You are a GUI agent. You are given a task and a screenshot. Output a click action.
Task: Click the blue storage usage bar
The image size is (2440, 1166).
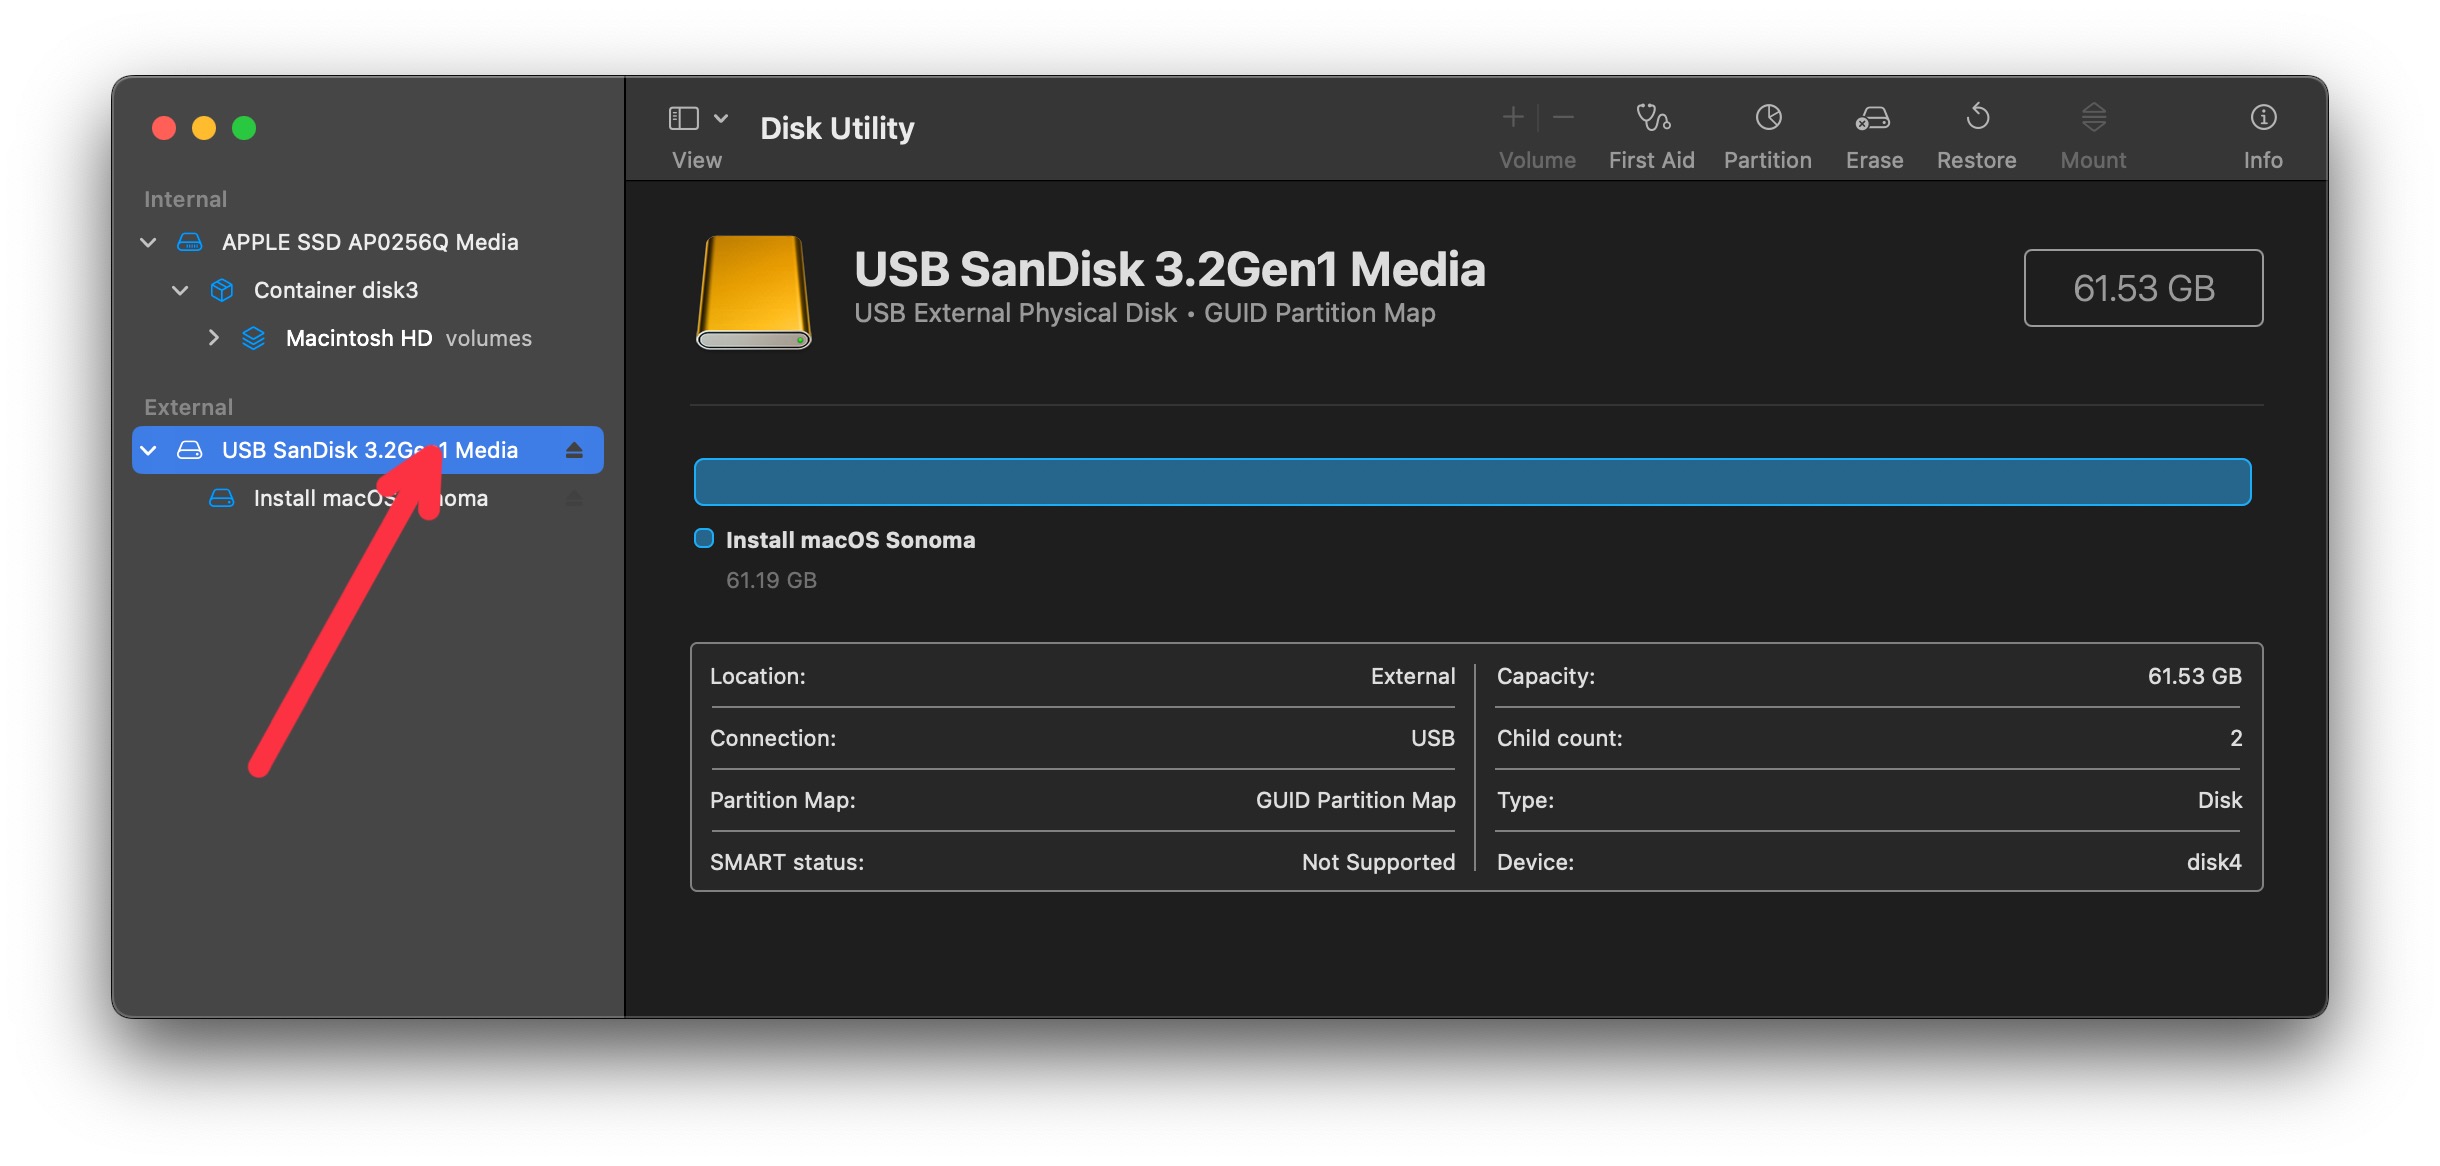pyautogui.click(x=1470, y=481)
